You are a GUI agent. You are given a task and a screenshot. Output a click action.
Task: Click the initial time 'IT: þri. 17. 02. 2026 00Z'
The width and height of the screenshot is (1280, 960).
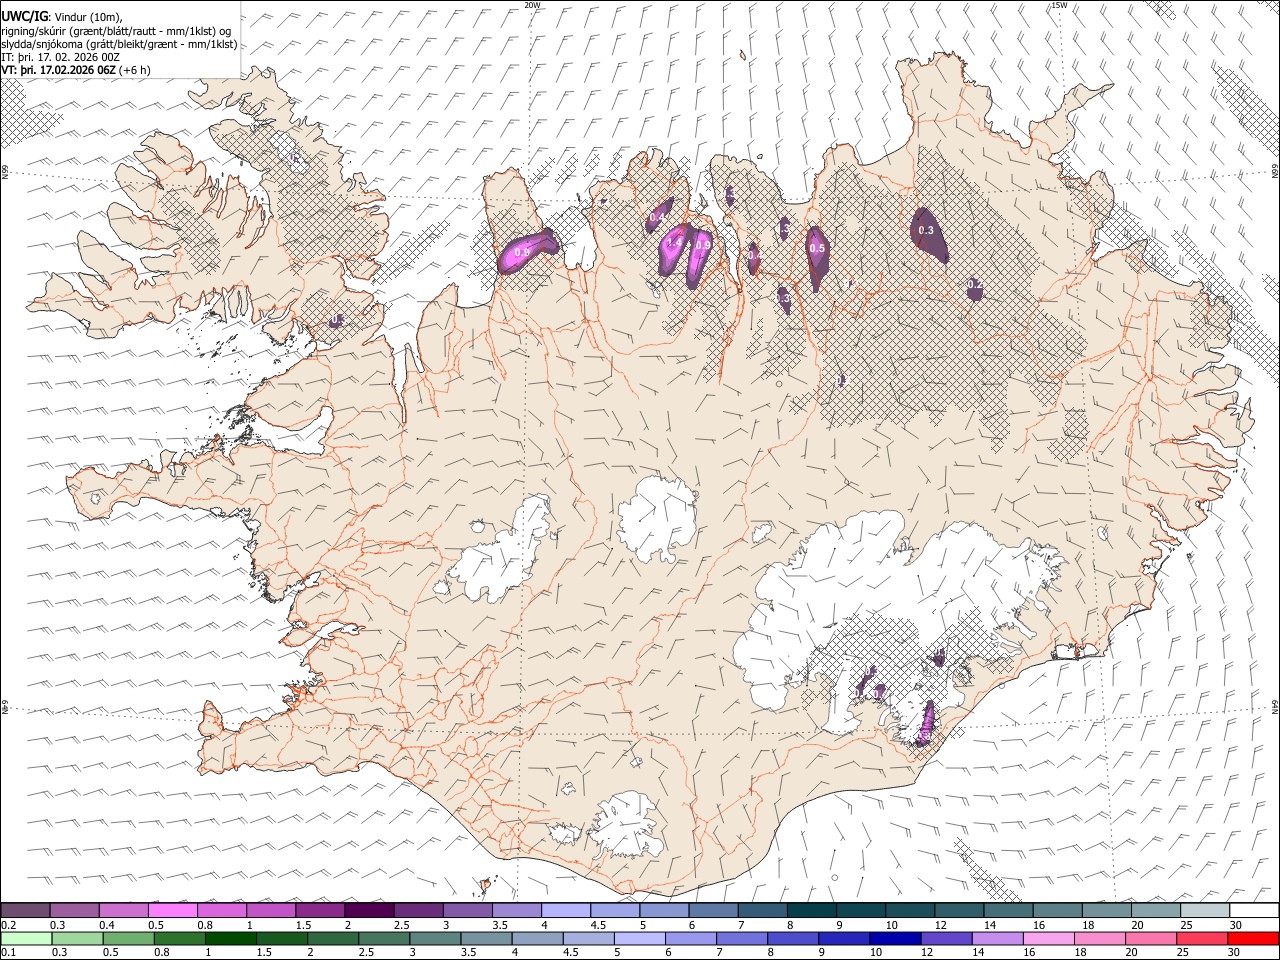[x=60, y=57]
